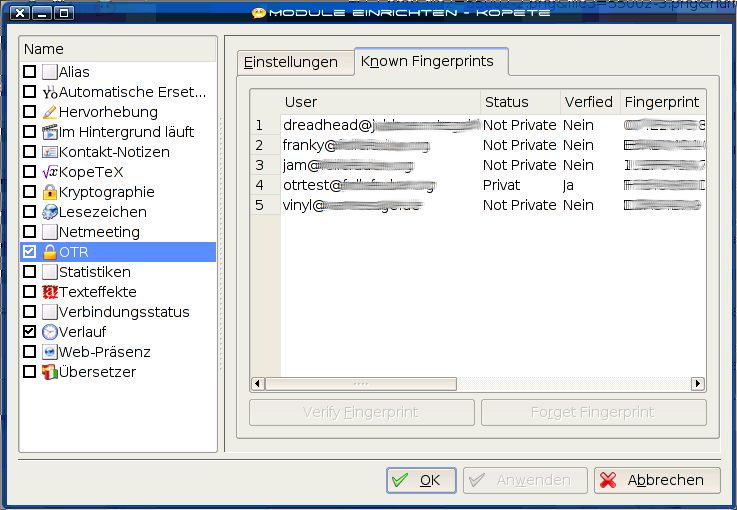The height and width of the screenshot is (510, 737).
Task: Select the vinyl@ user entry
Action: pos(381,205)
